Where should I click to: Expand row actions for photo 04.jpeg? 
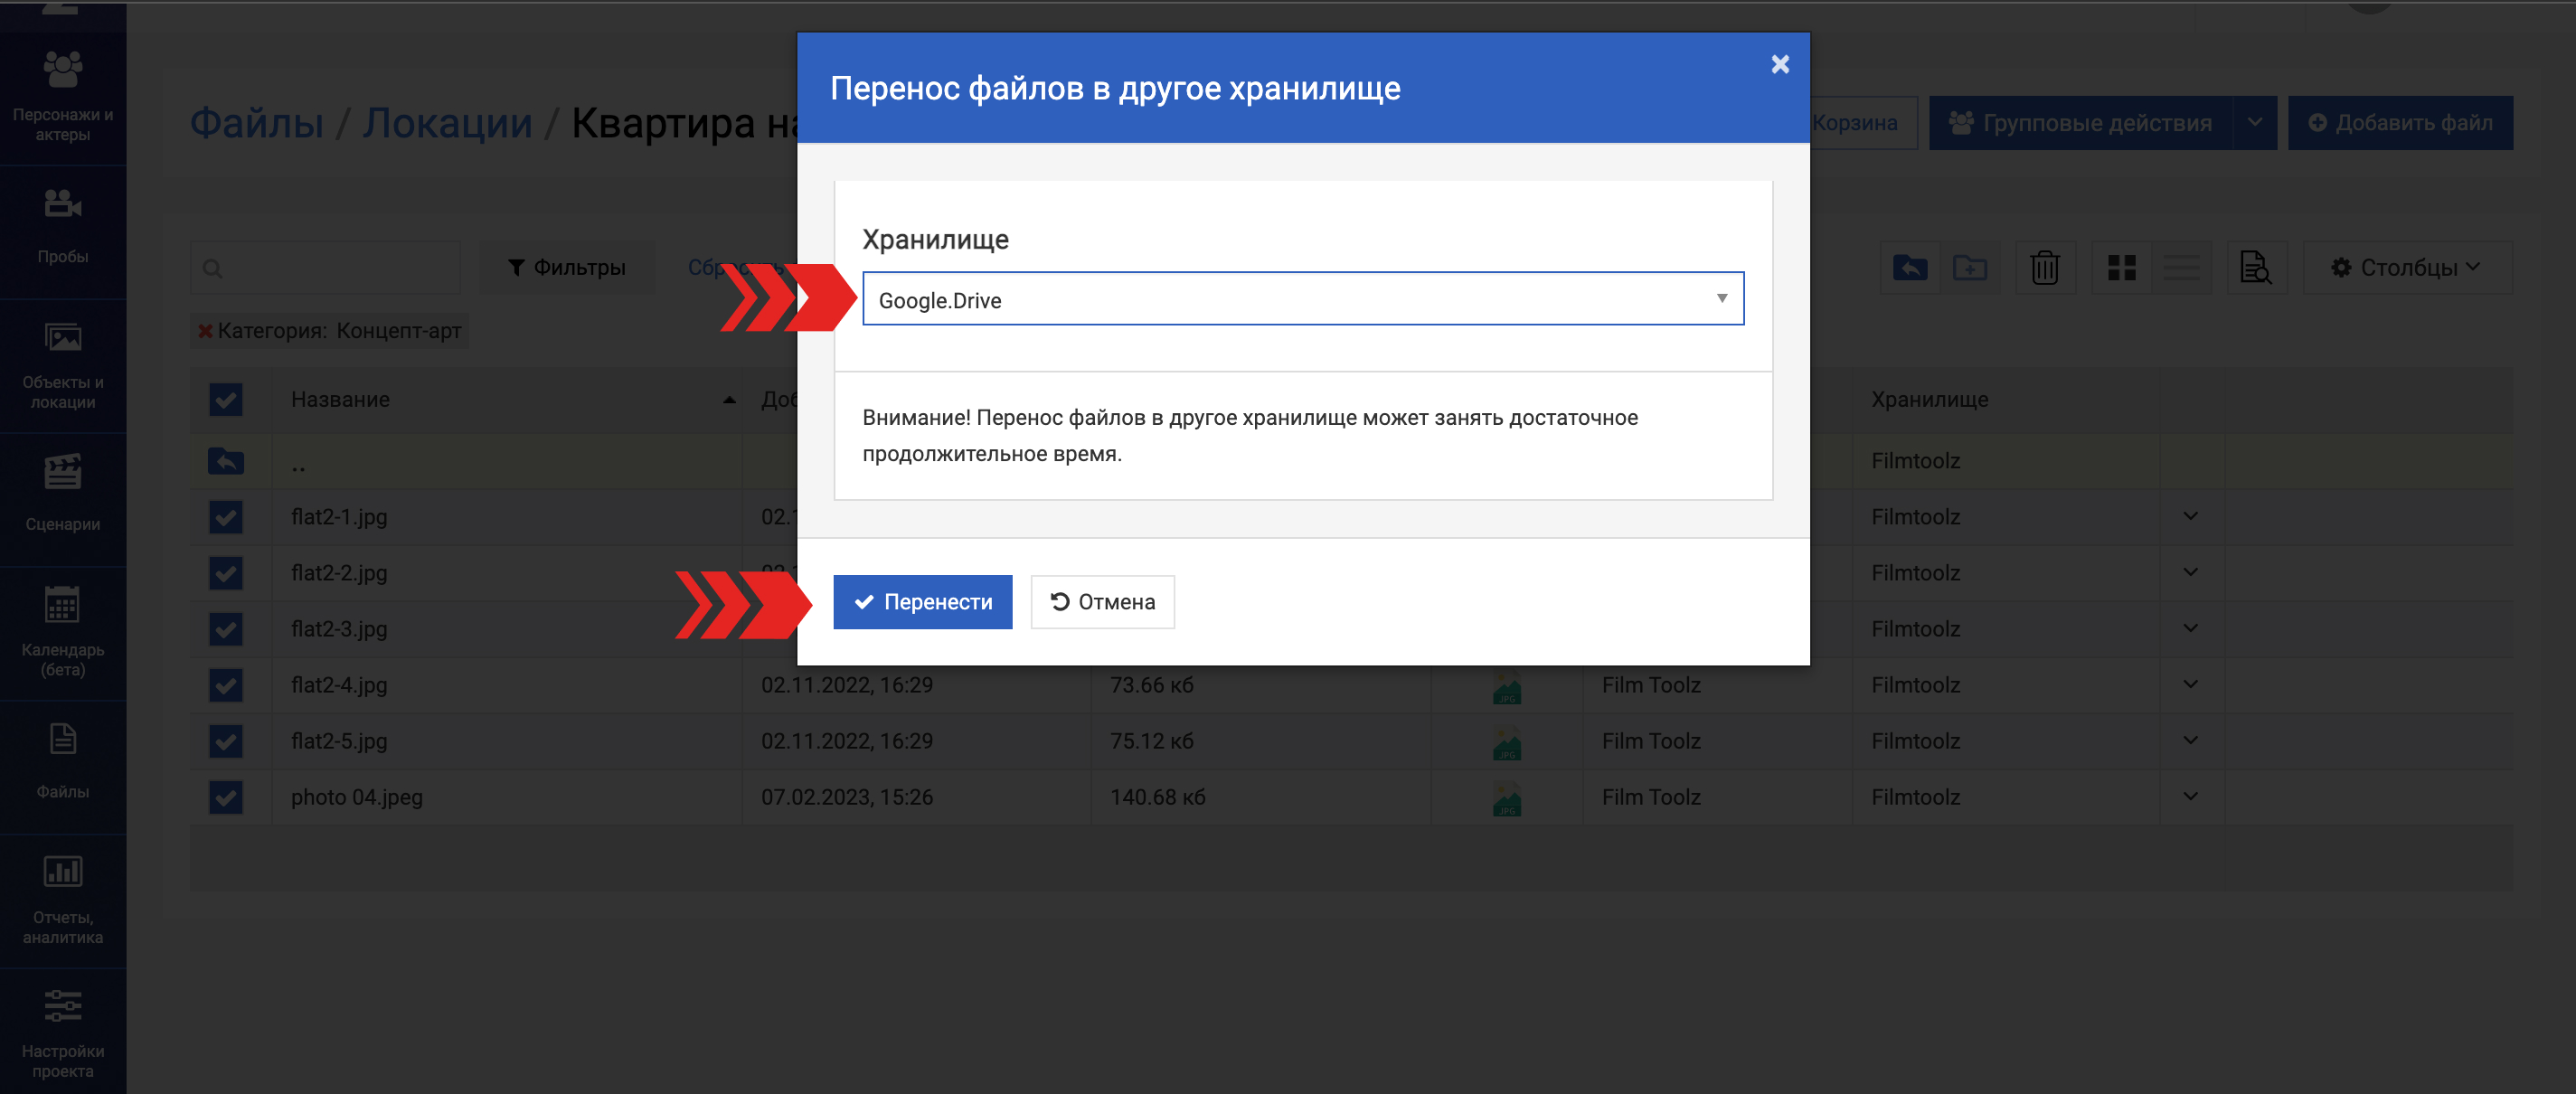coord(2191,796)
